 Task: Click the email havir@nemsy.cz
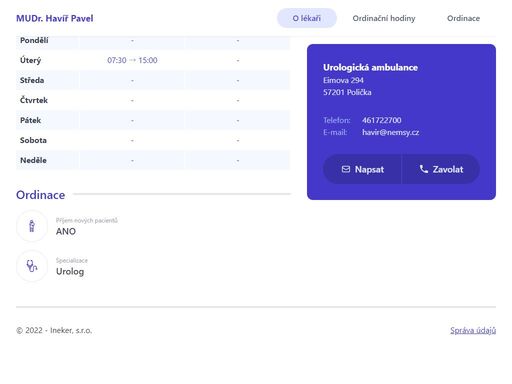tap(391, 132)
